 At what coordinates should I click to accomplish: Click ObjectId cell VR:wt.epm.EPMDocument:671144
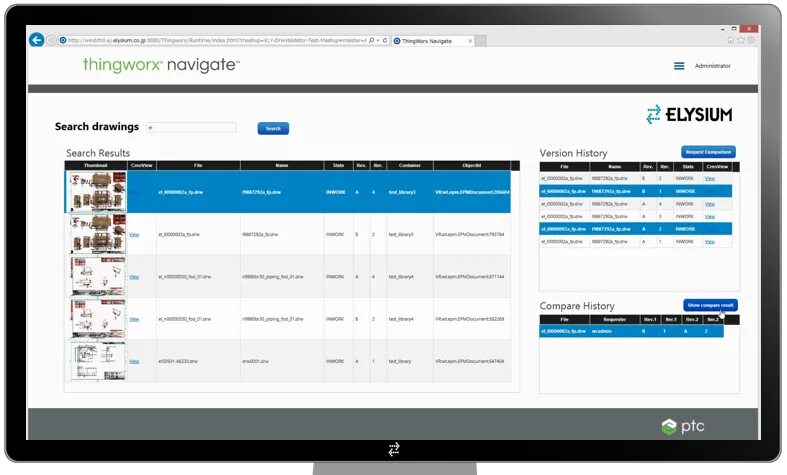(470, 277)
